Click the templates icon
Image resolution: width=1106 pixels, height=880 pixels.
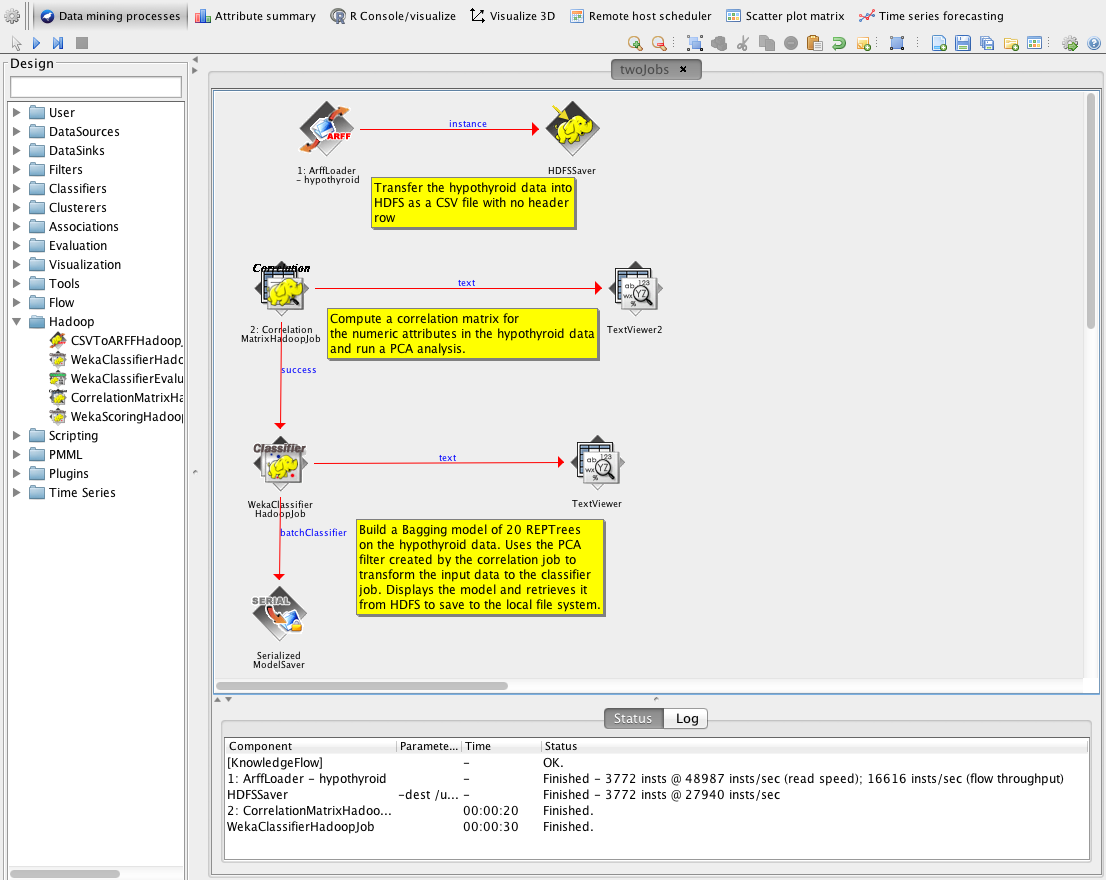(1035, 44)
